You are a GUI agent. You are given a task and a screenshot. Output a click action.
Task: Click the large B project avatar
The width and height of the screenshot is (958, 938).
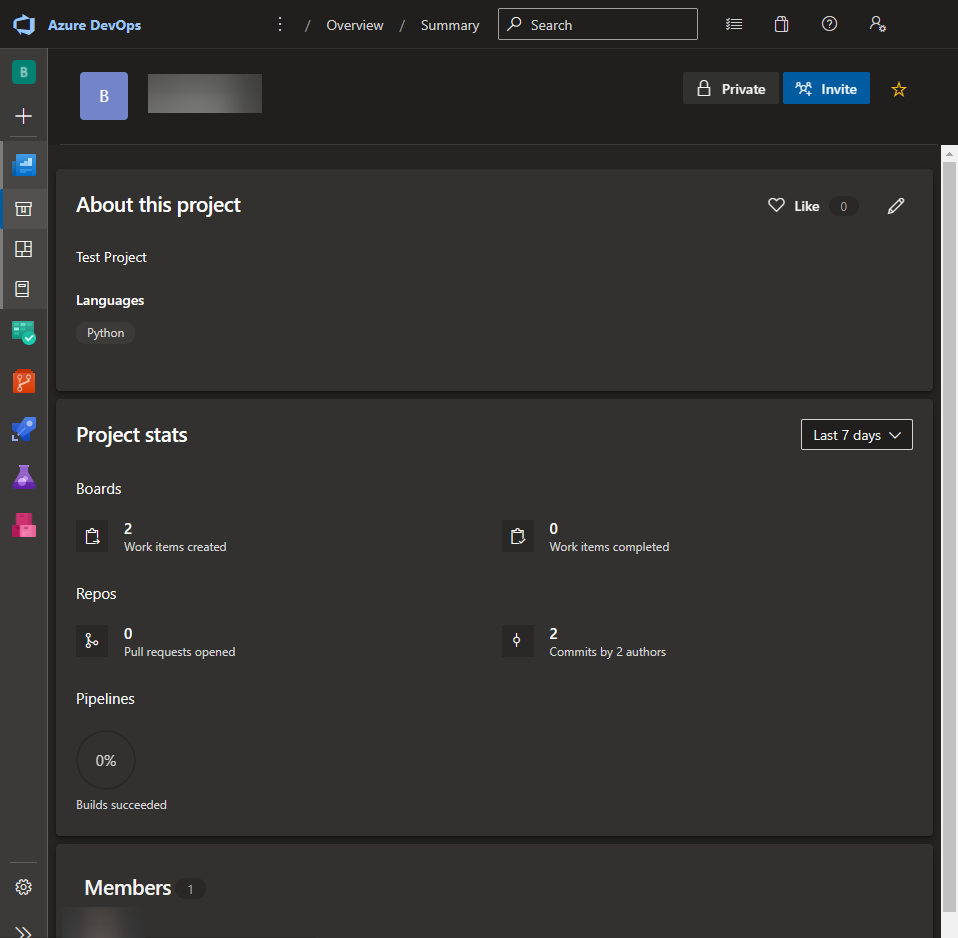(x=104, y=96)
